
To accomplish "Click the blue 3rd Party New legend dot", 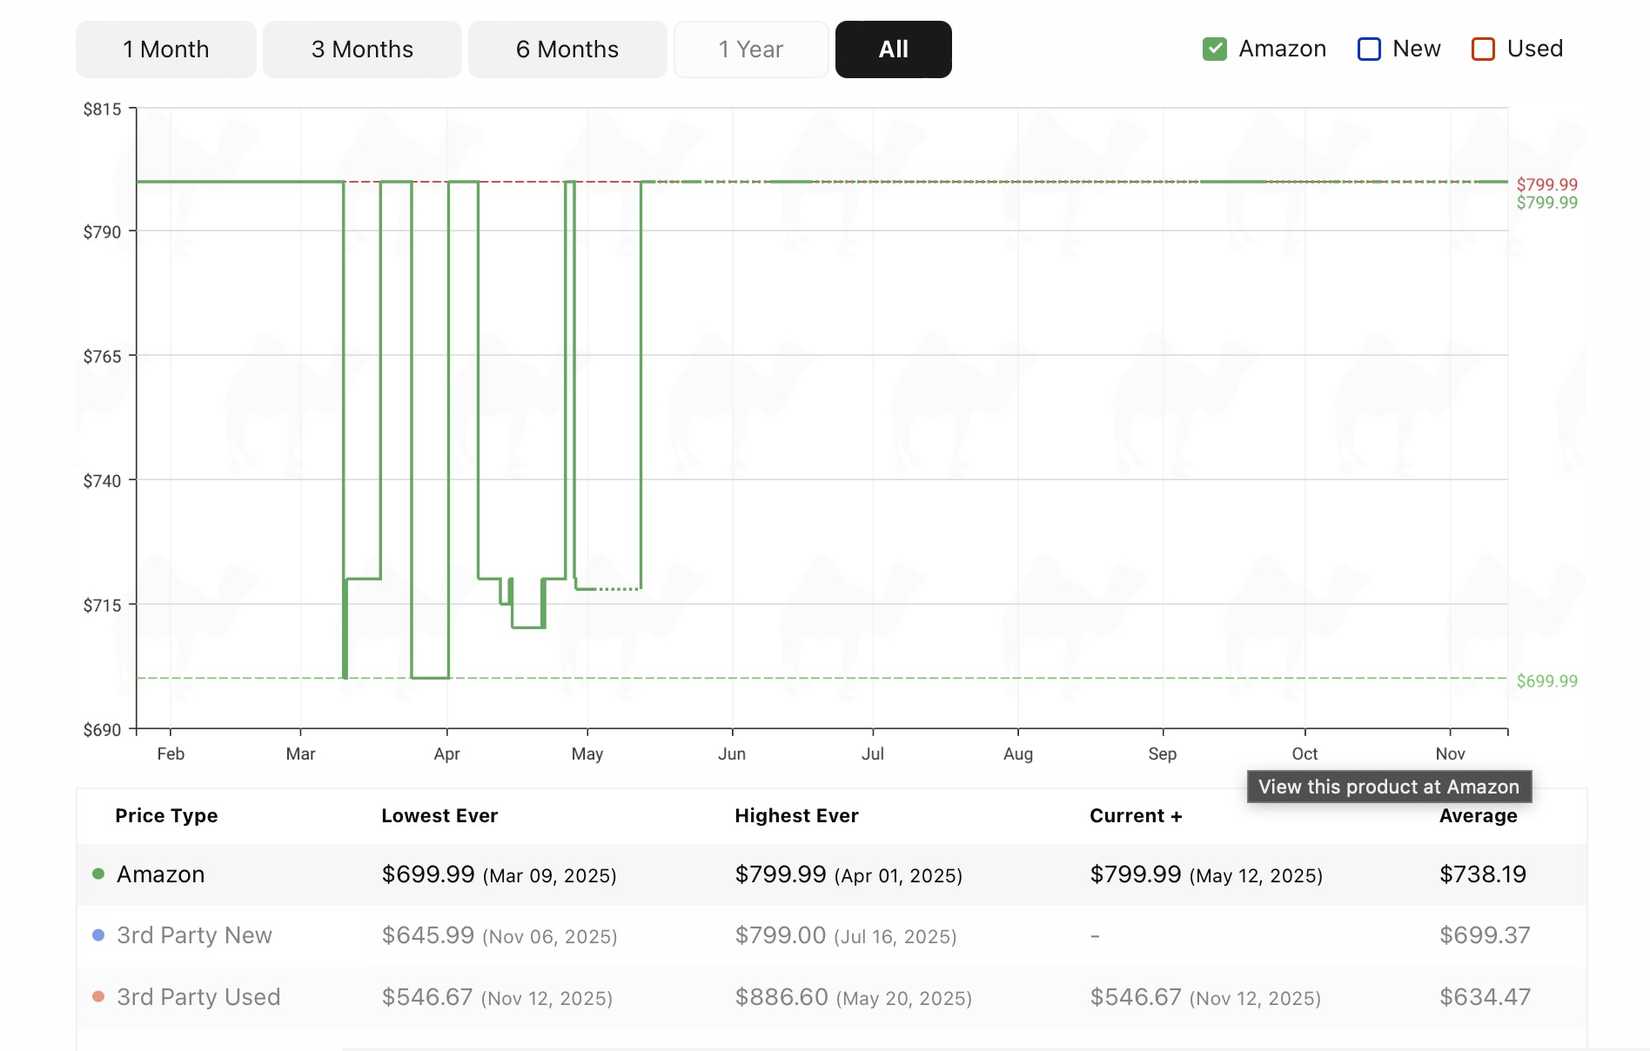I will pos(97,935).
